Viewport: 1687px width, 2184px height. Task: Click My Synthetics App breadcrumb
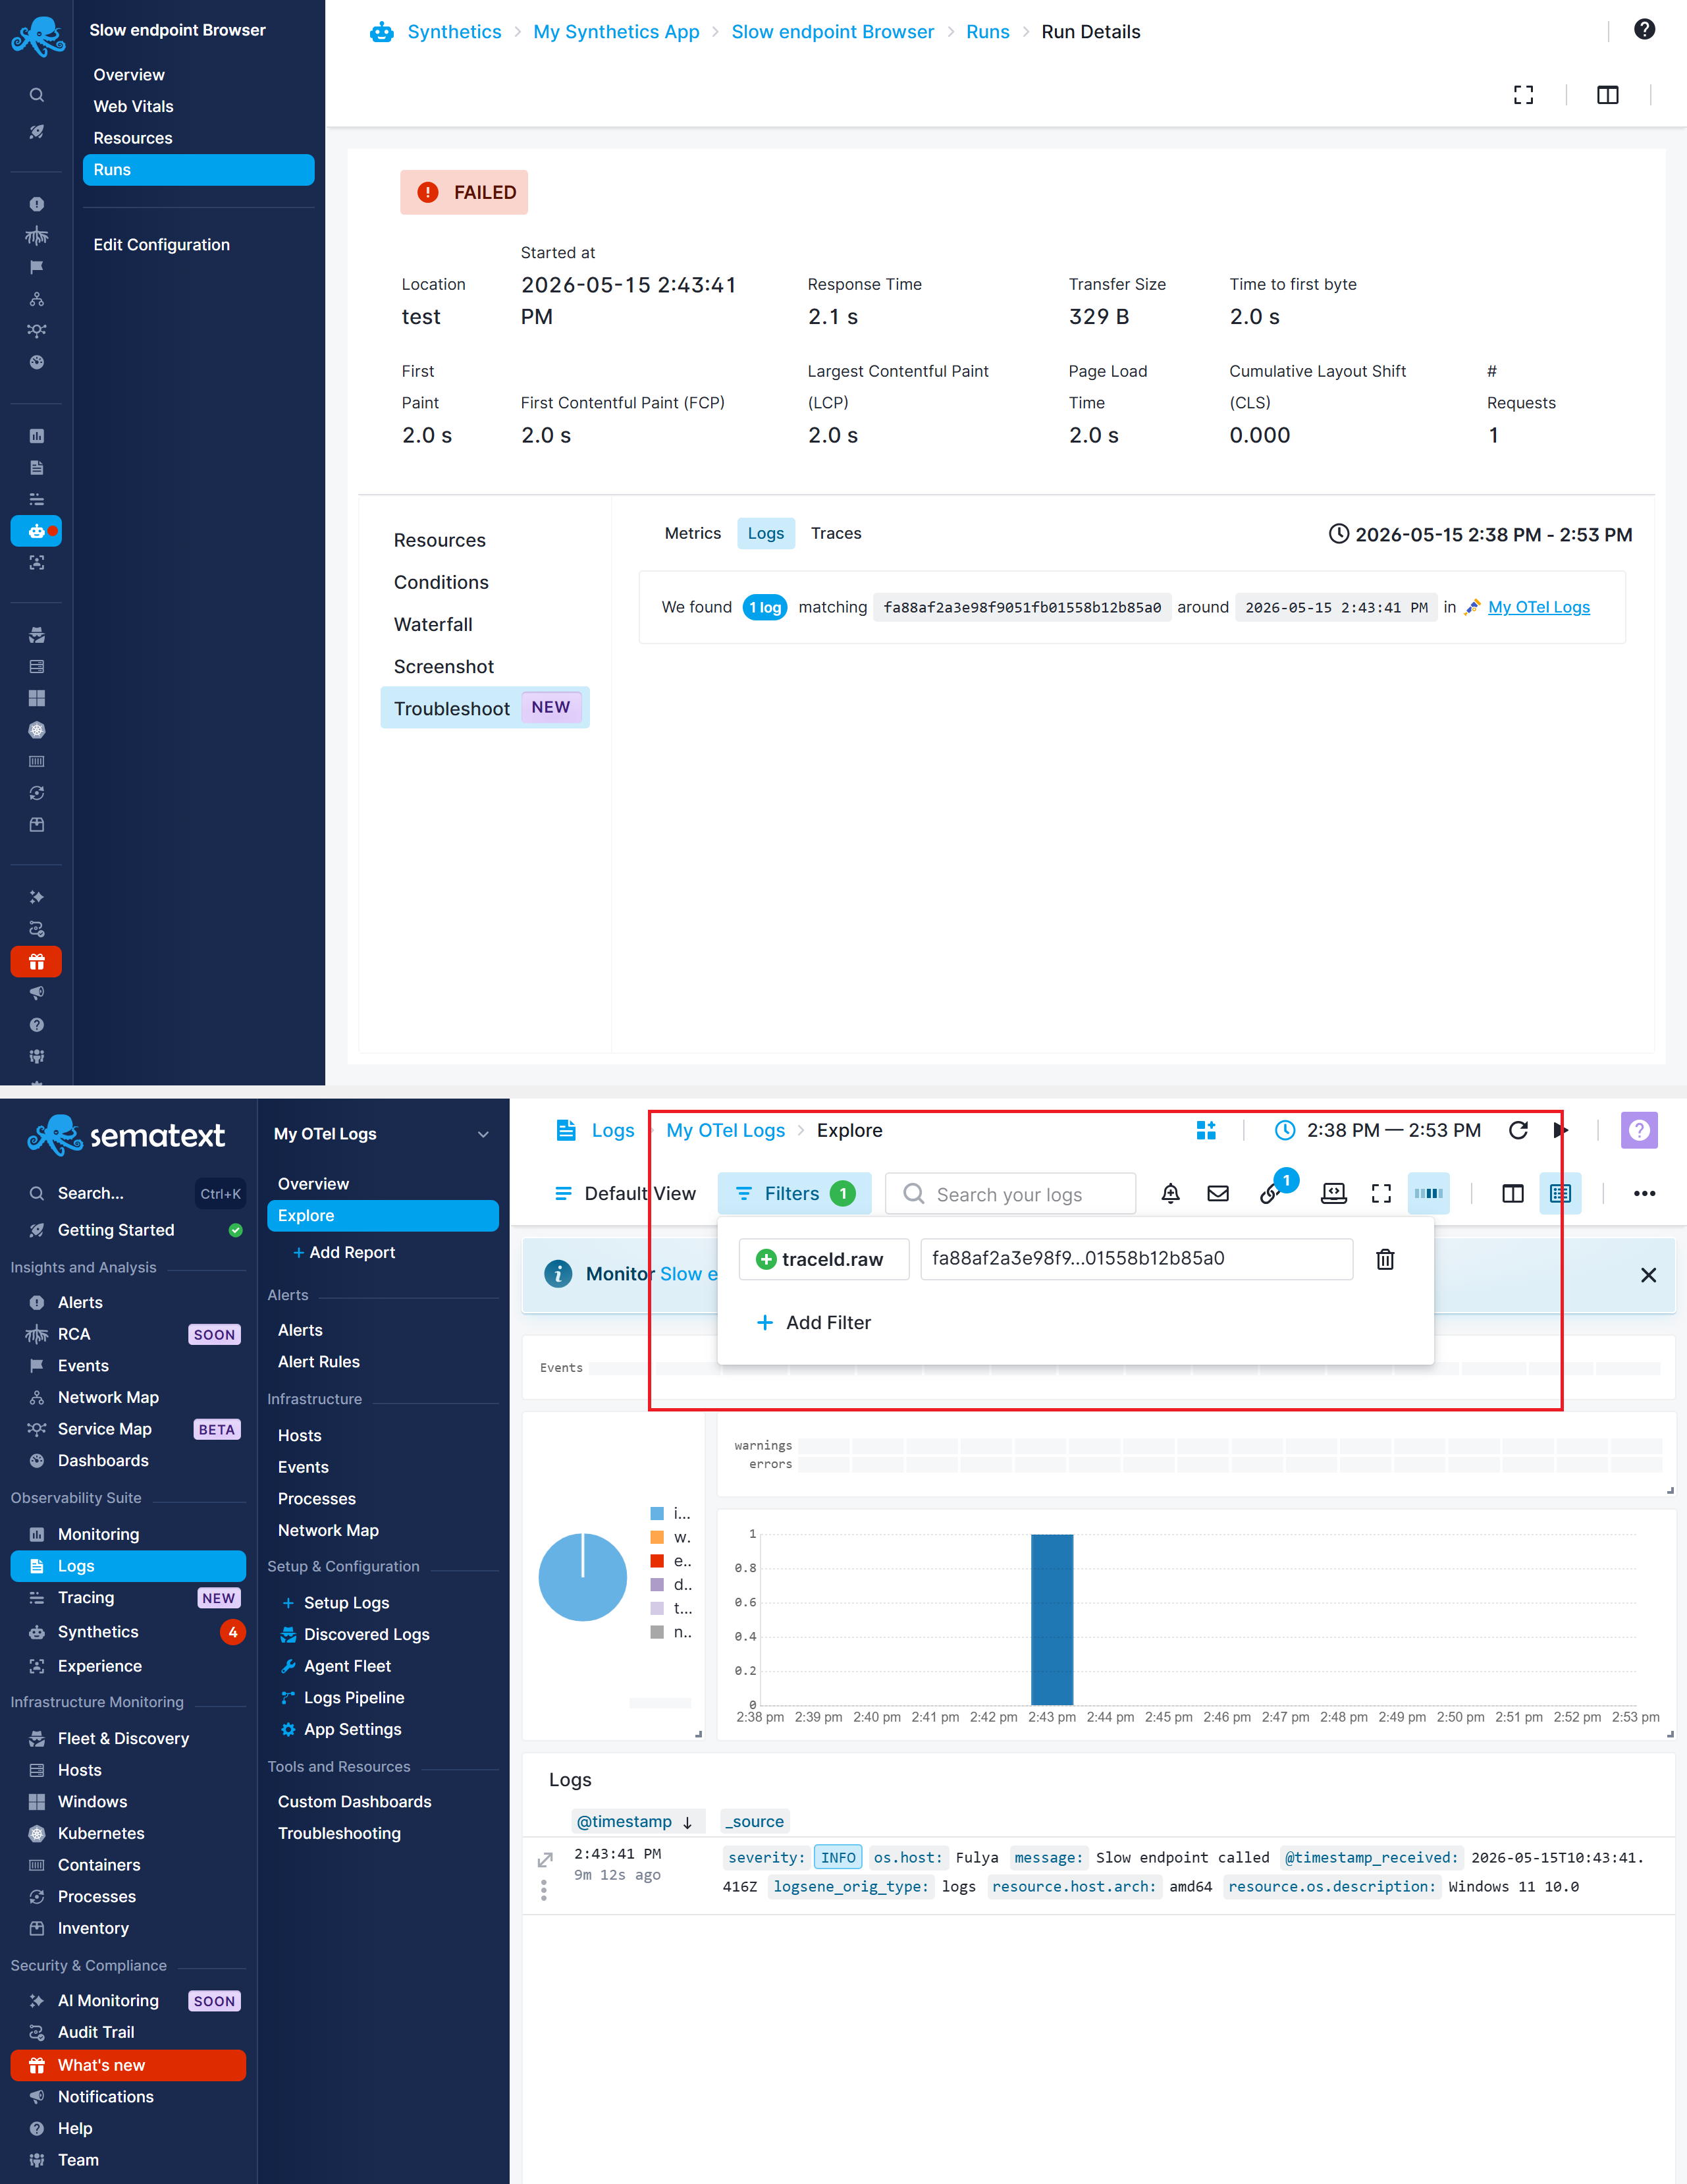pyautogui.click(x=616, y=32)
